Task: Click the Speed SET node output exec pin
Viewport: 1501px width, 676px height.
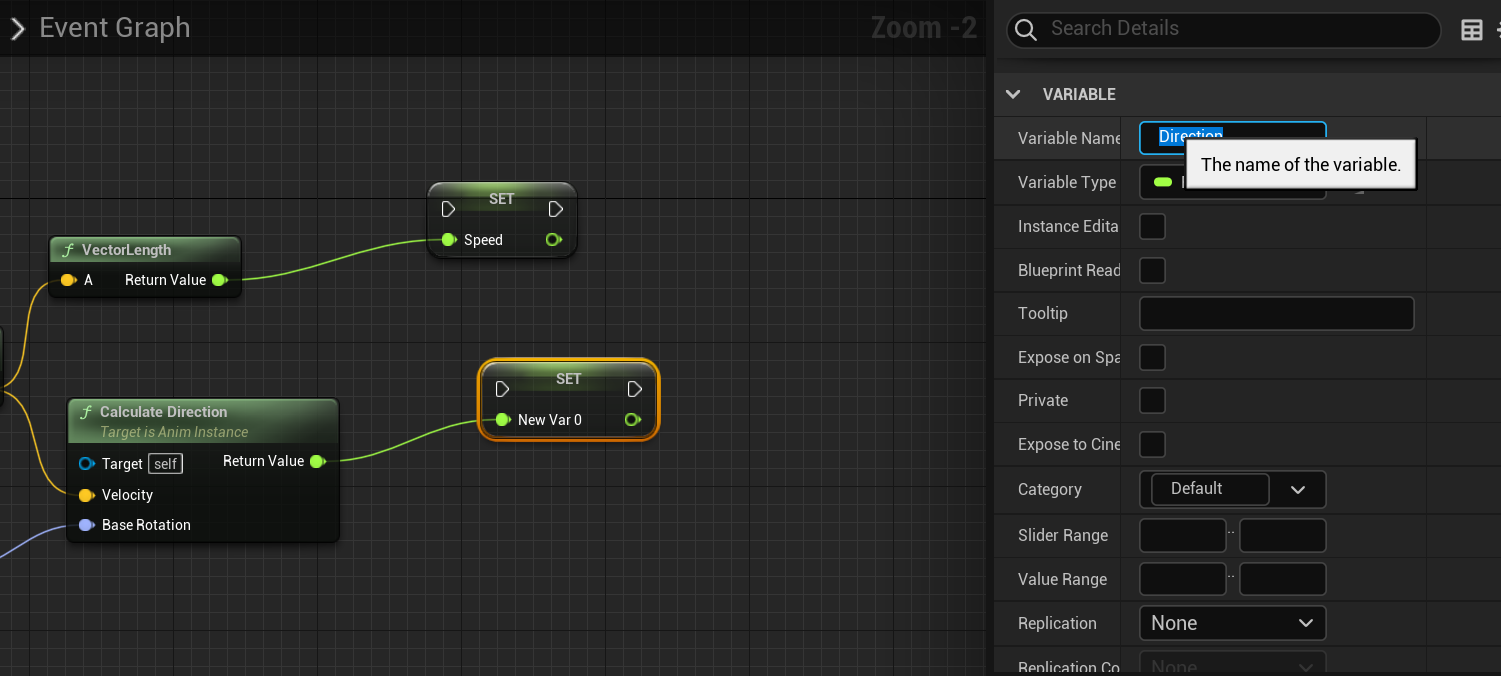Action: click(556, 209)
